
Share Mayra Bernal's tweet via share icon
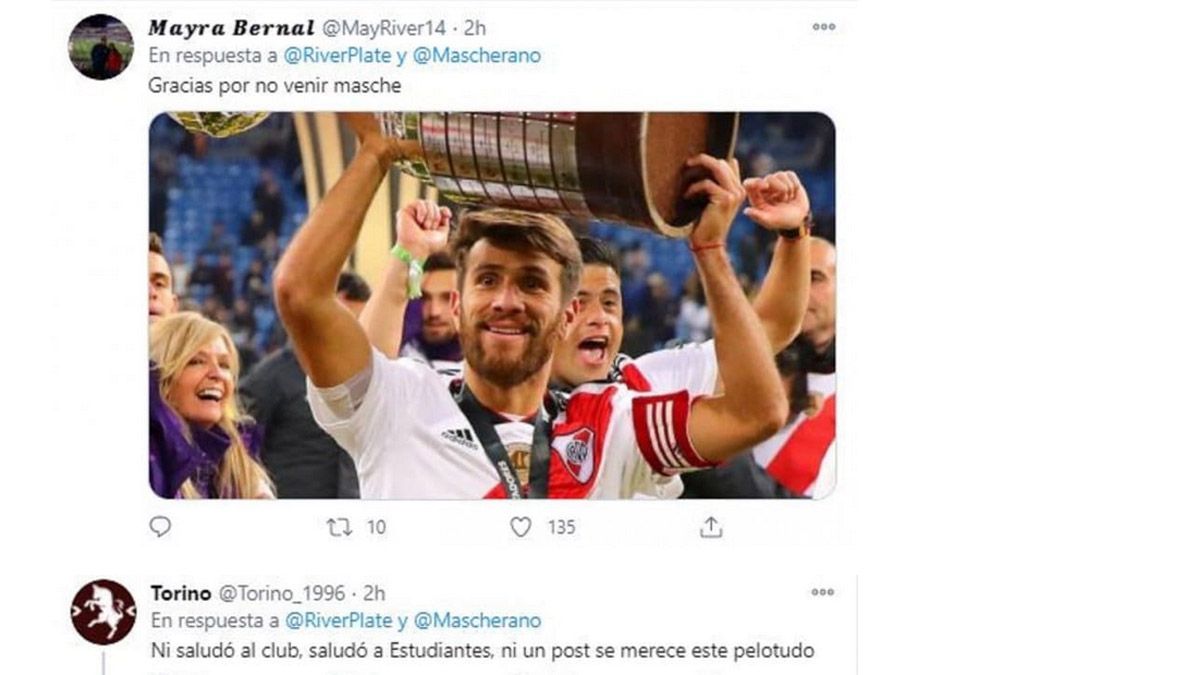710,526
